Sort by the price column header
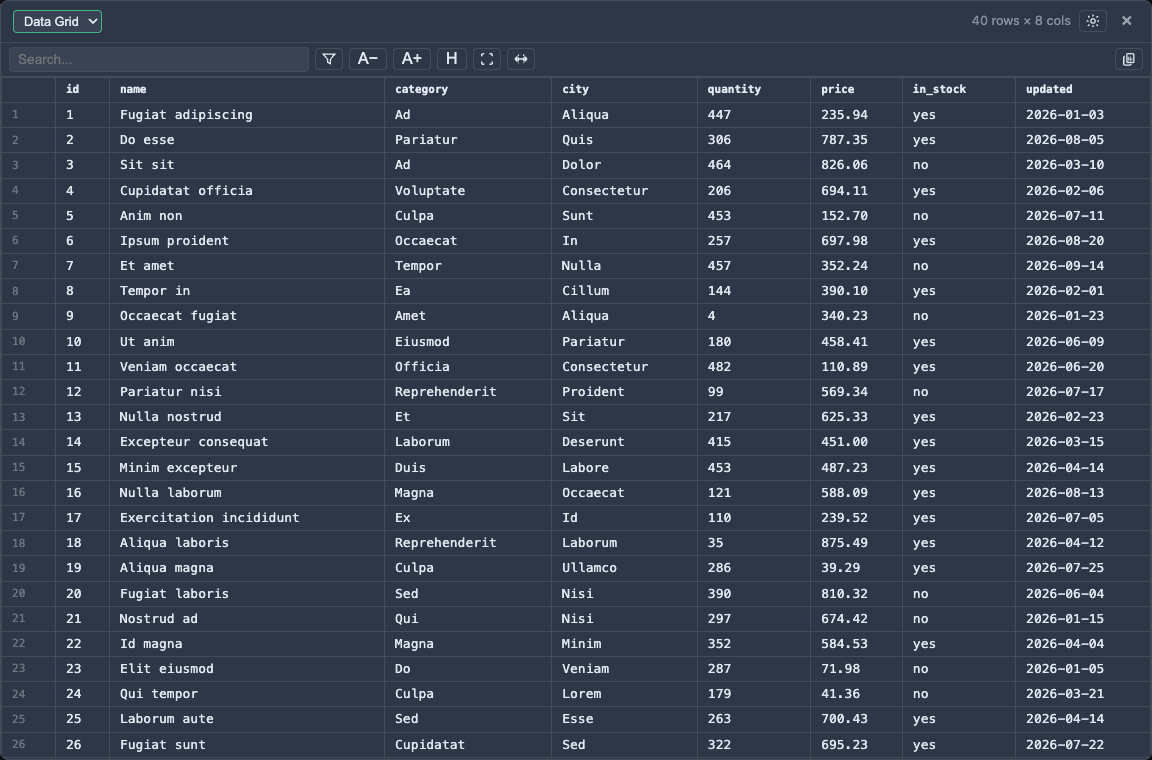Screen dimensions: 1152x760 [x=857, y=89]
